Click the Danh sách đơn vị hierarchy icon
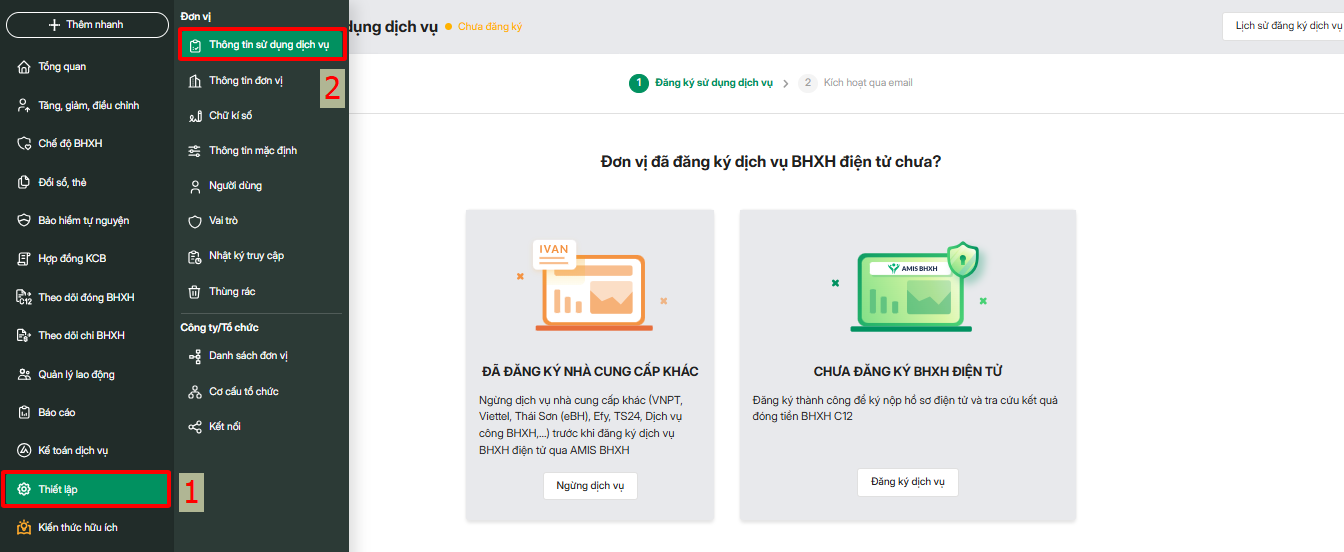Image resolution: width=1344 pixels, height=552 pixels. pos(195,356)
